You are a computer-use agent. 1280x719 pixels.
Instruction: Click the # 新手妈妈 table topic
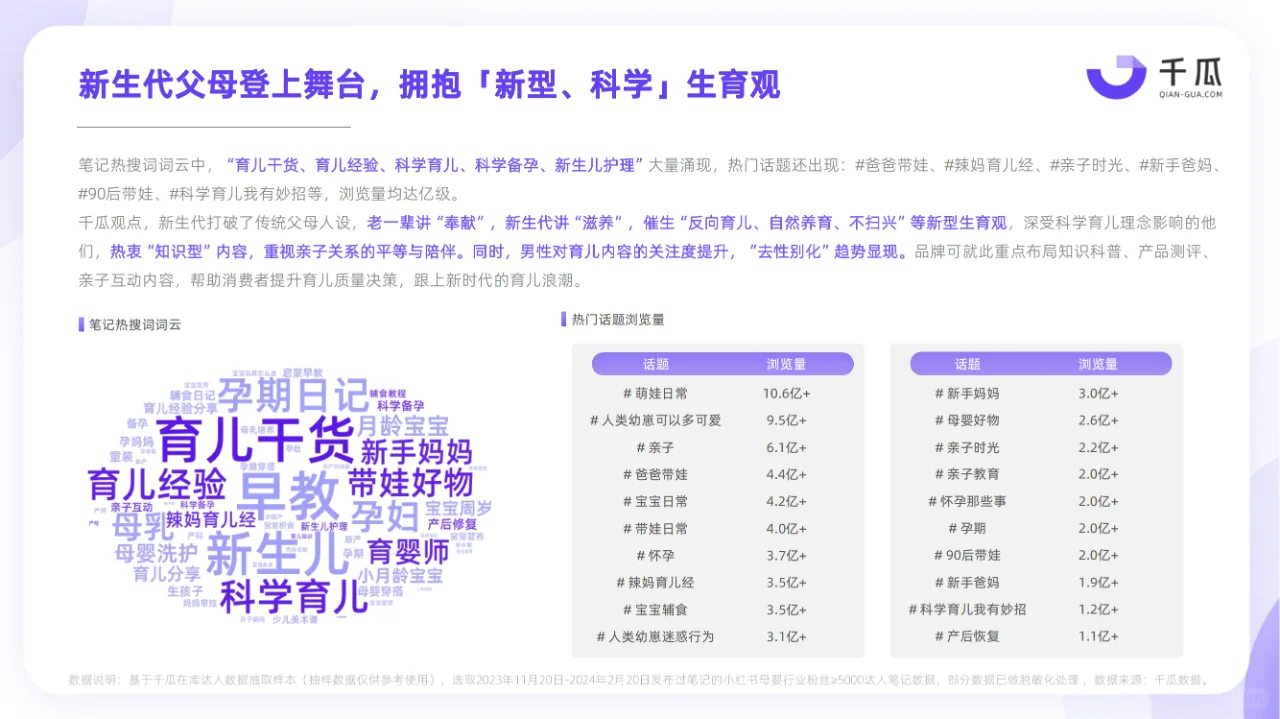[x=967, y=393]
